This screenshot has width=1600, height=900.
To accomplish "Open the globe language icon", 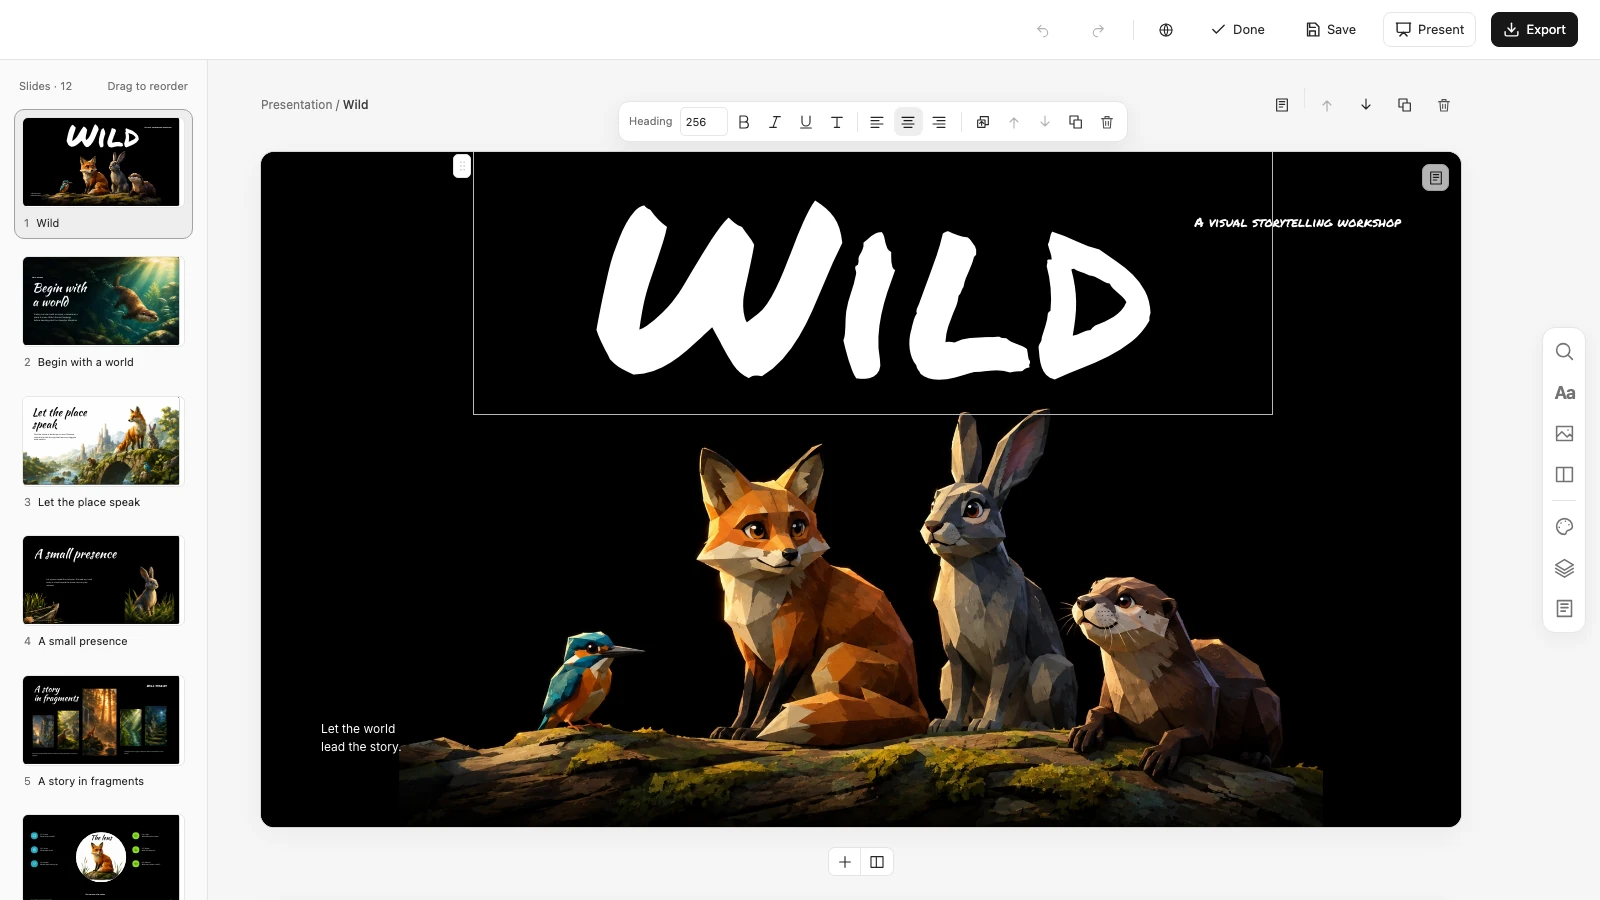I will pyautogui.click(x=1166, y=30).
